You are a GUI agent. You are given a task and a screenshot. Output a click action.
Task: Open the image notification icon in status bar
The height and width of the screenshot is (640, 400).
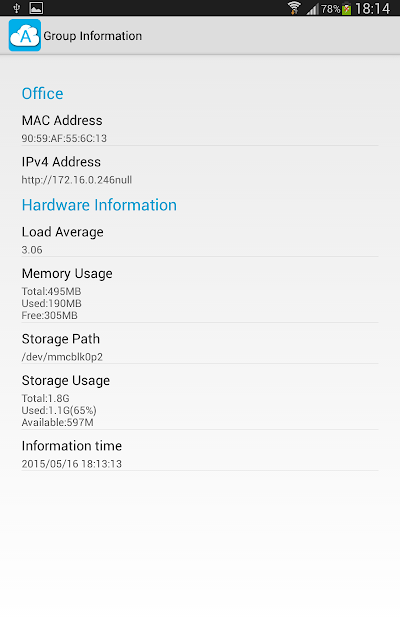36,8
